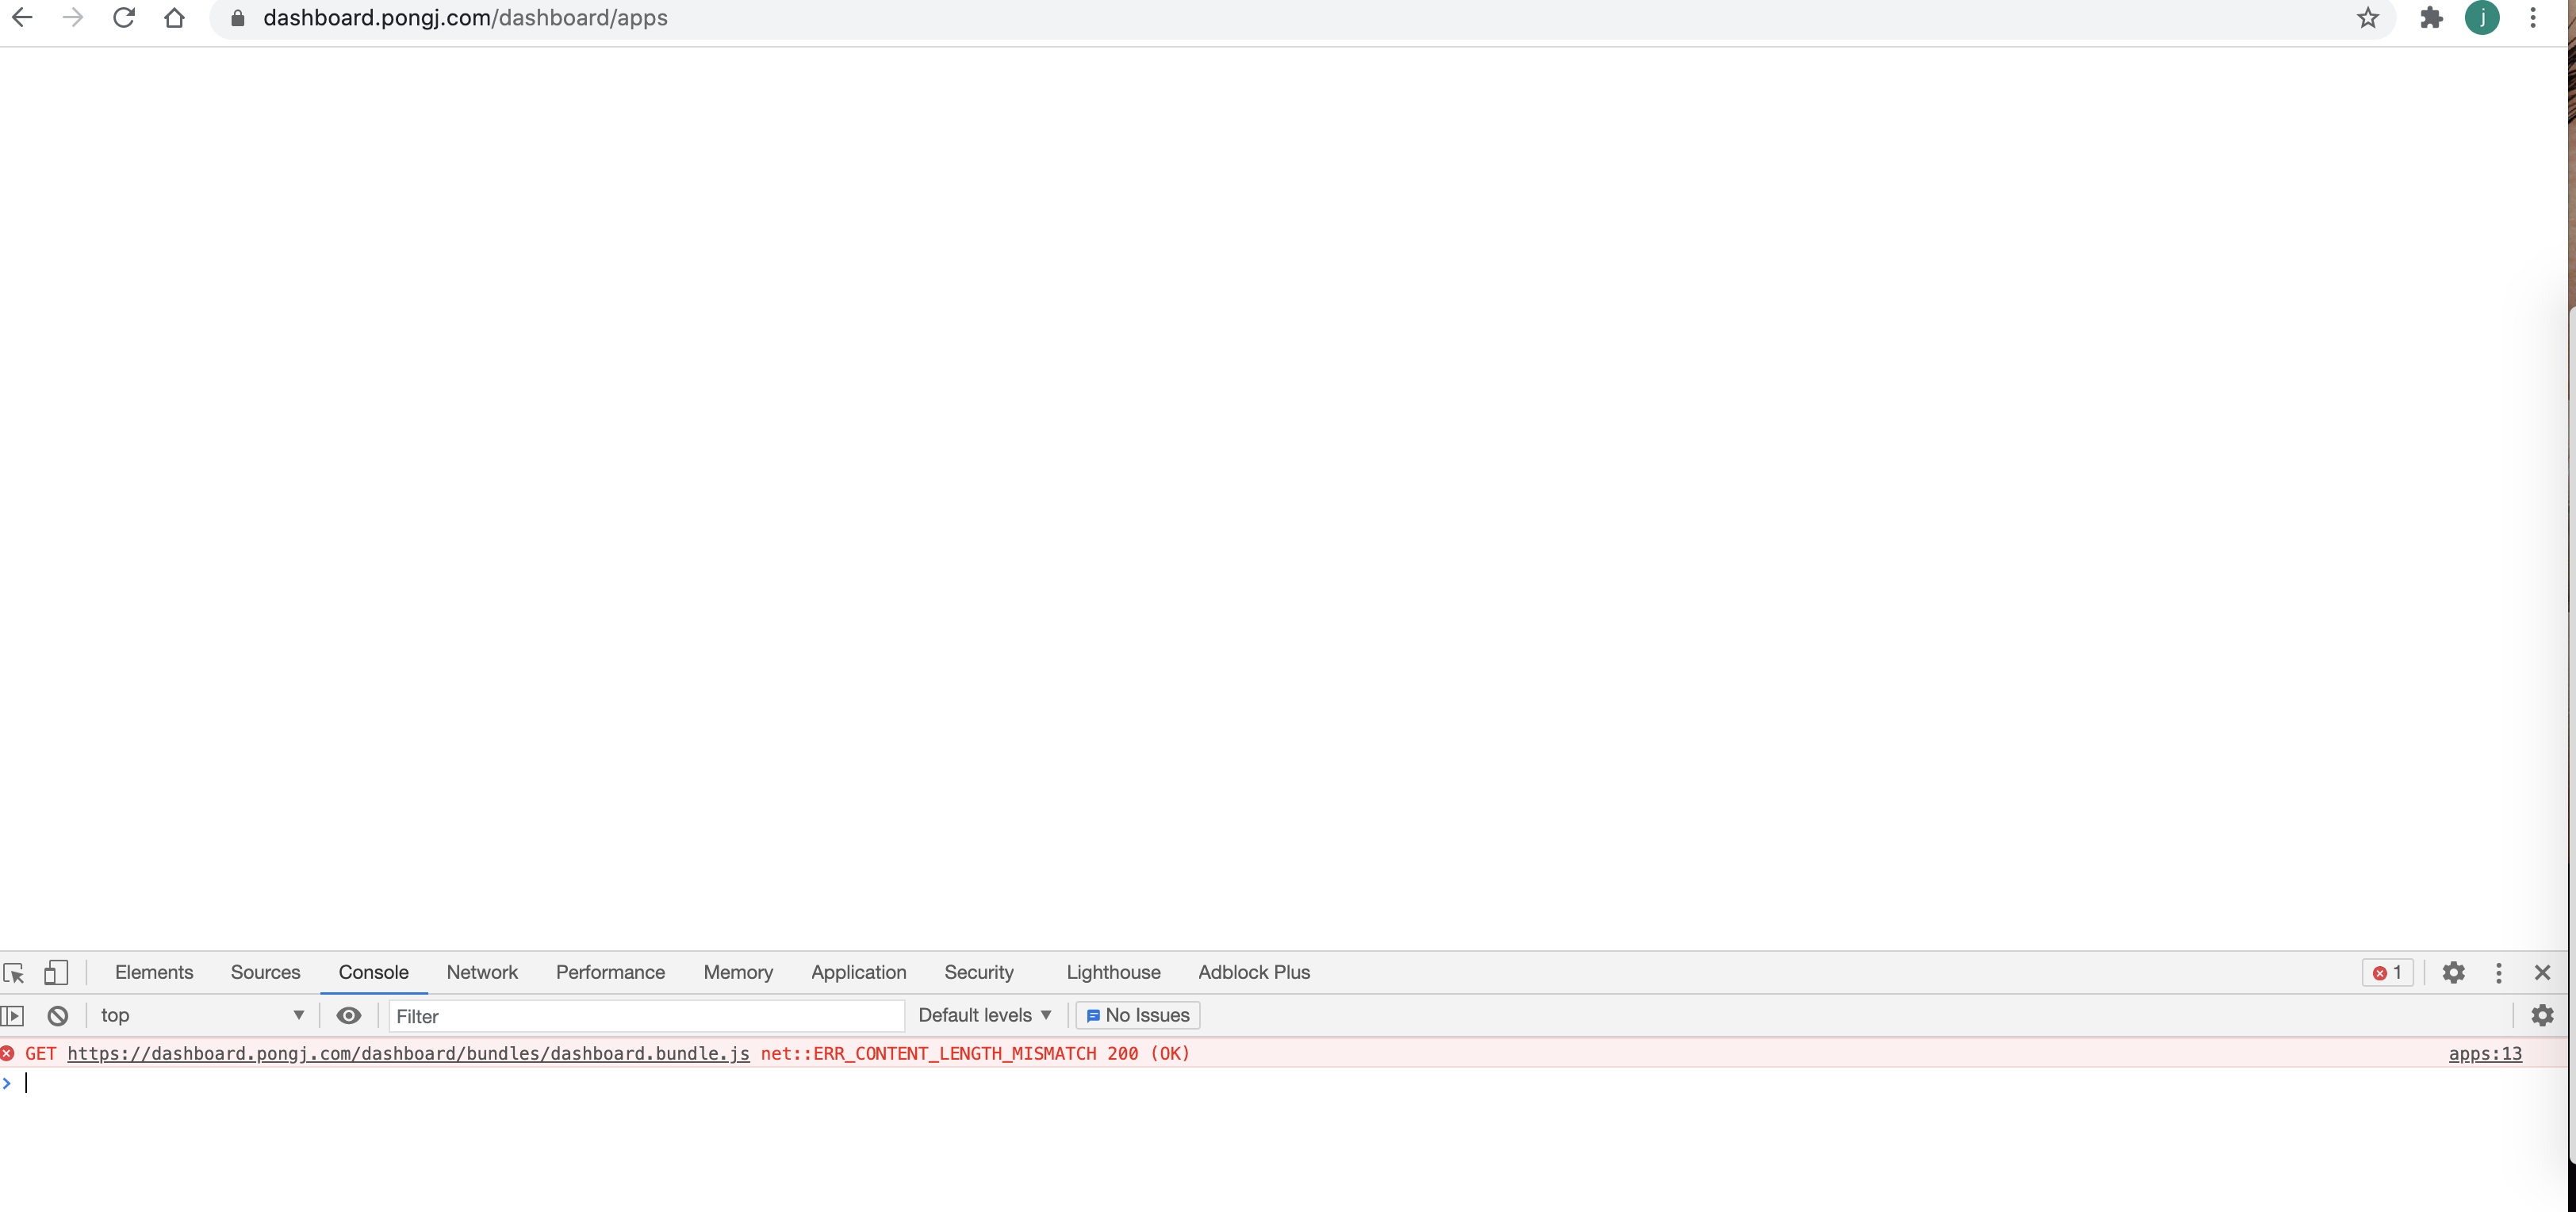Image resolution: width=2576 pixels, height=1212 pixels.
Task: Toggle the device toolbar icon
Action: pyautogui.click(x=56, y=972)
